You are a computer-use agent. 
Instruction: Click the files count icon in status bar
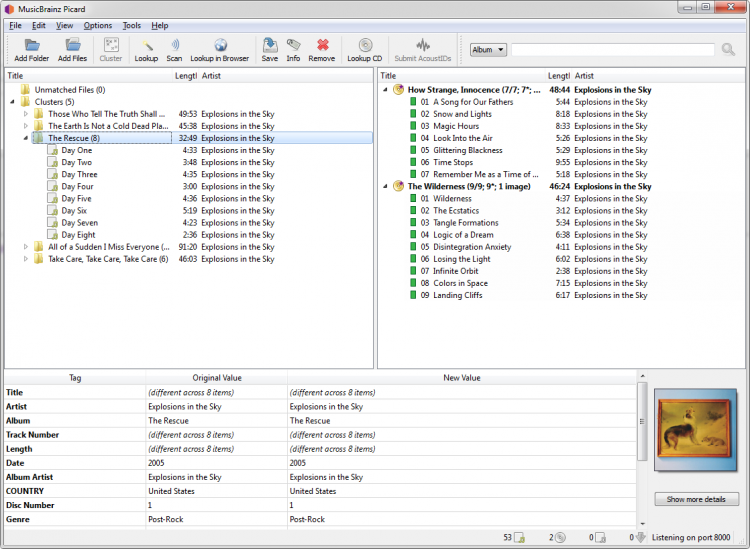519,538
